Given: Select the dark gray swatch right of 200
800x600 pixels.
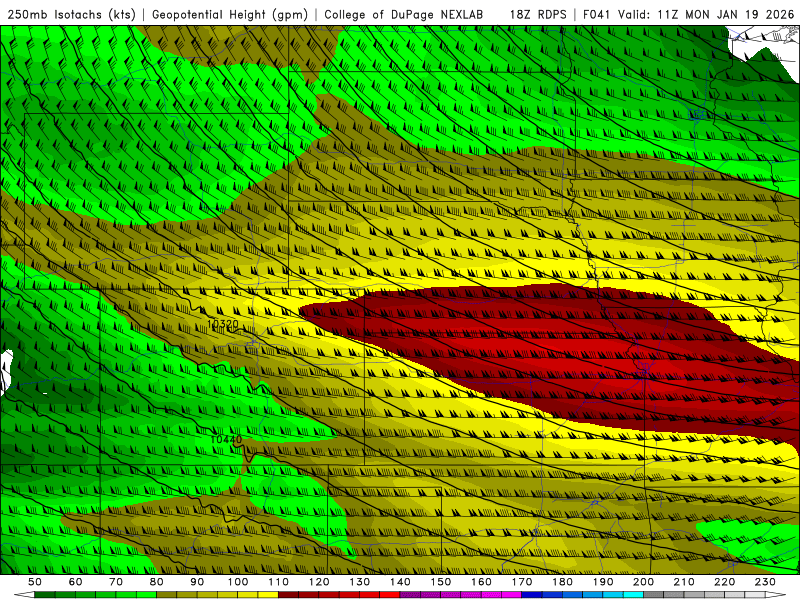Looking at the screenshot, I should click(653, 595).
